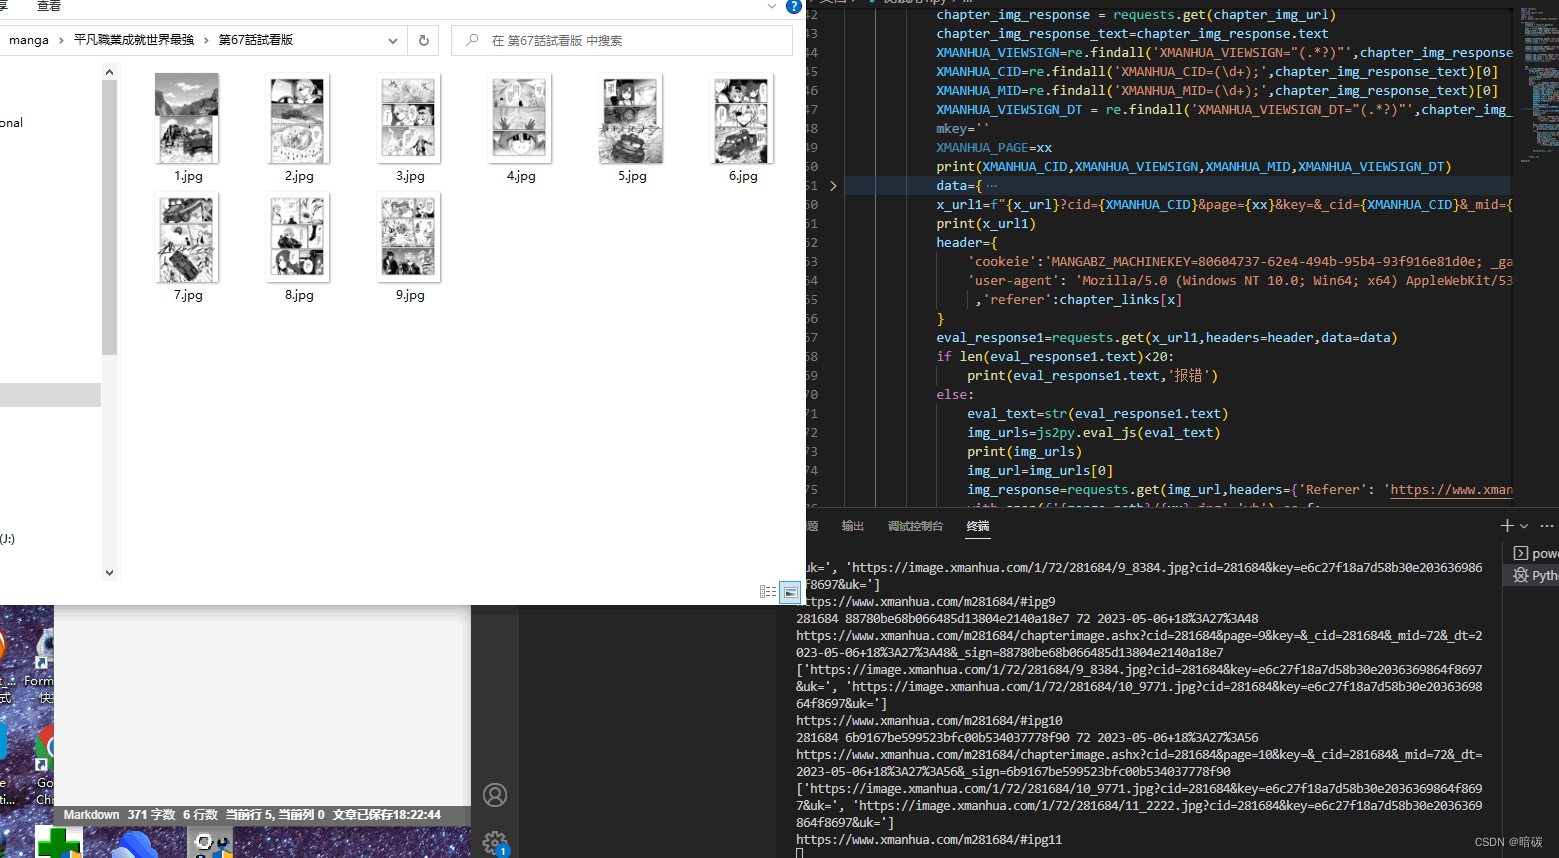Image resolution: width=1559 pixels, height=858 pixels.
Task: Open Explorer ribbon 查看 tab
Action: tap(48, 6)
